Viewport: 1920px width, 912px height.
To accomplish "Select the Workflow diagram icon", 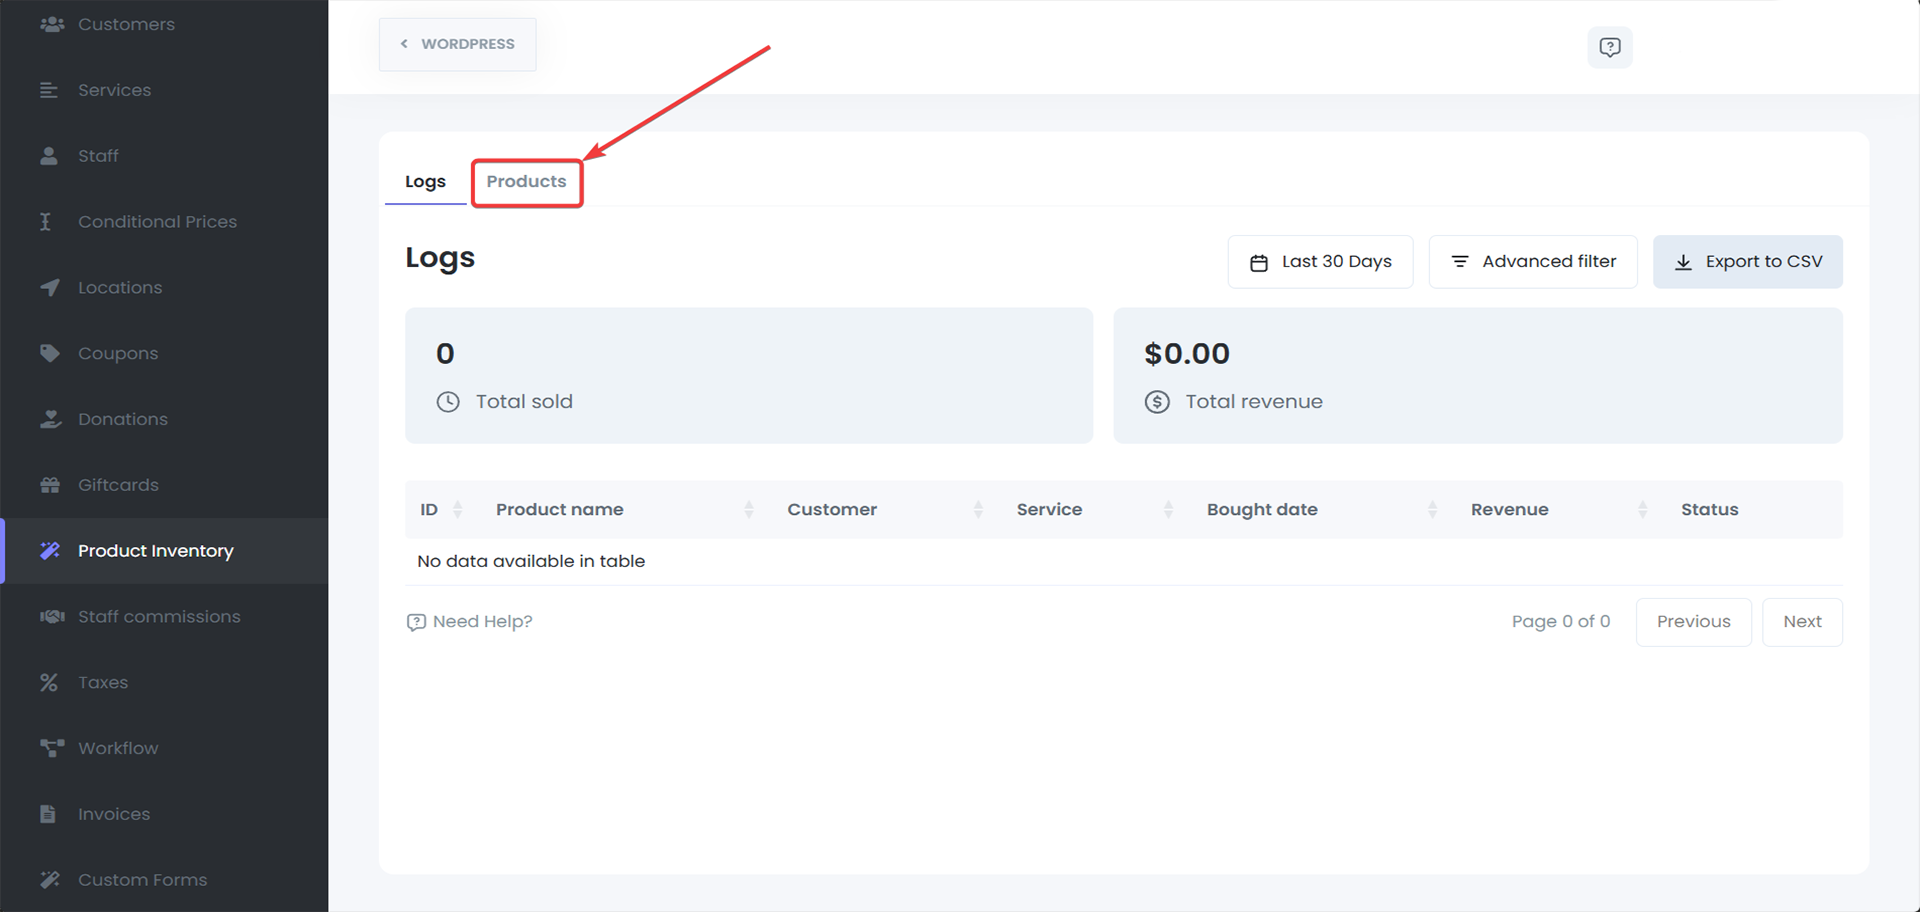I will coord(49,747).
